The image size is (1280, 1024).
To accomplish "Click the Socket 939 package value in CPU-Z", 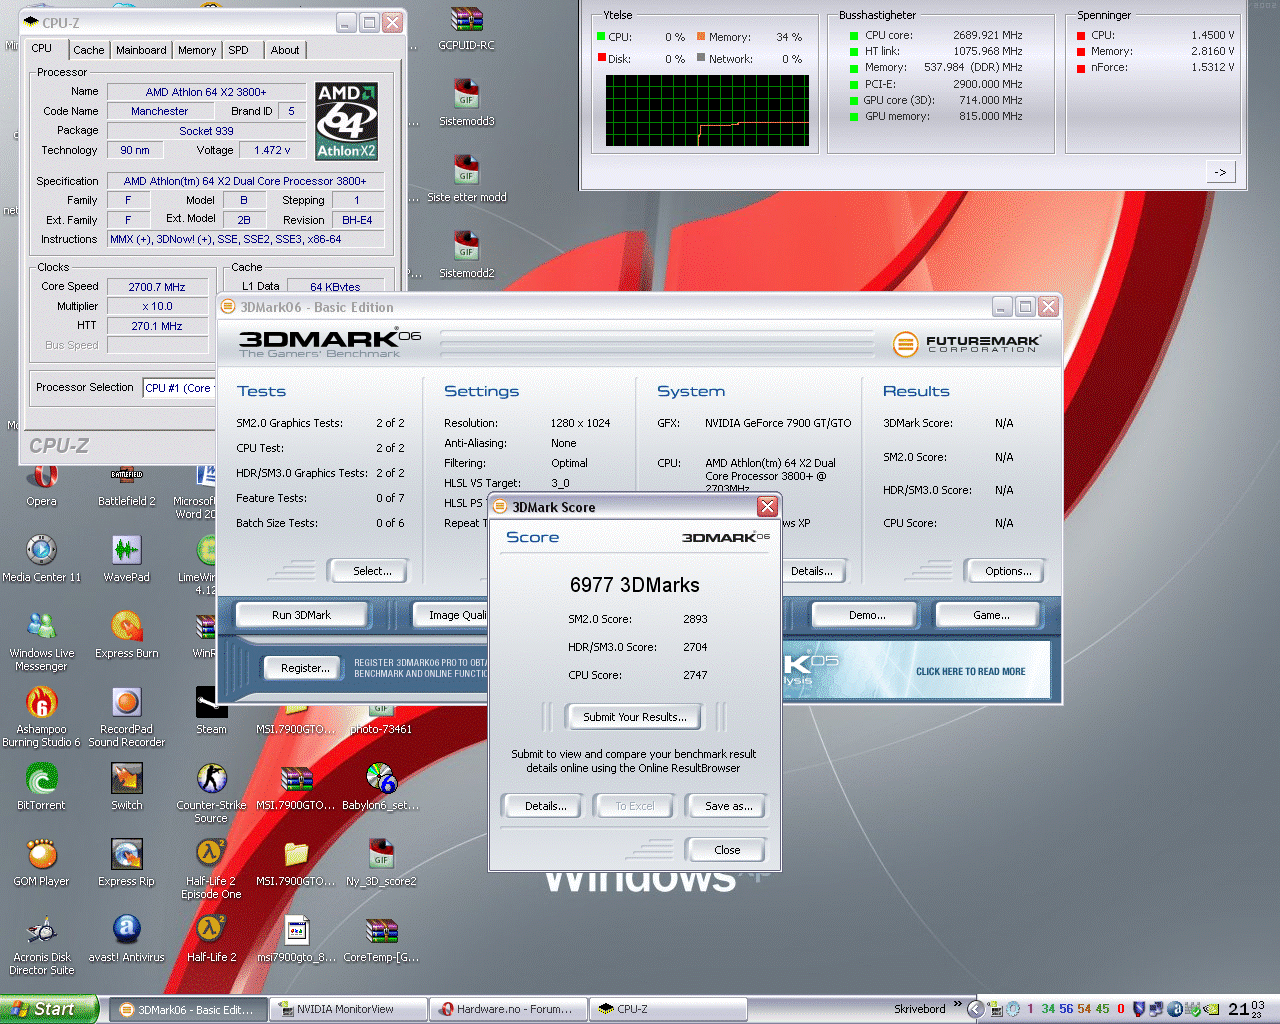I will coord(206,131).
